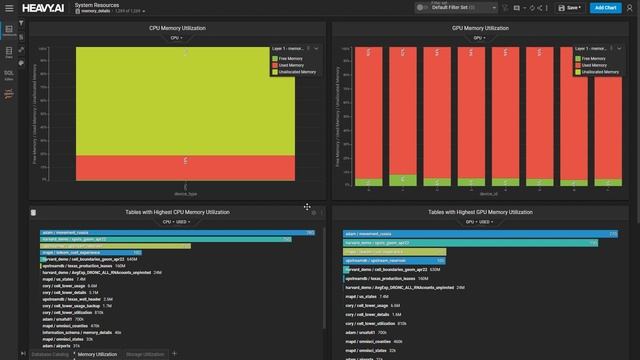Switch to the Storage Utilization tab
Screen dimensions: 640x360
point(145,354)
